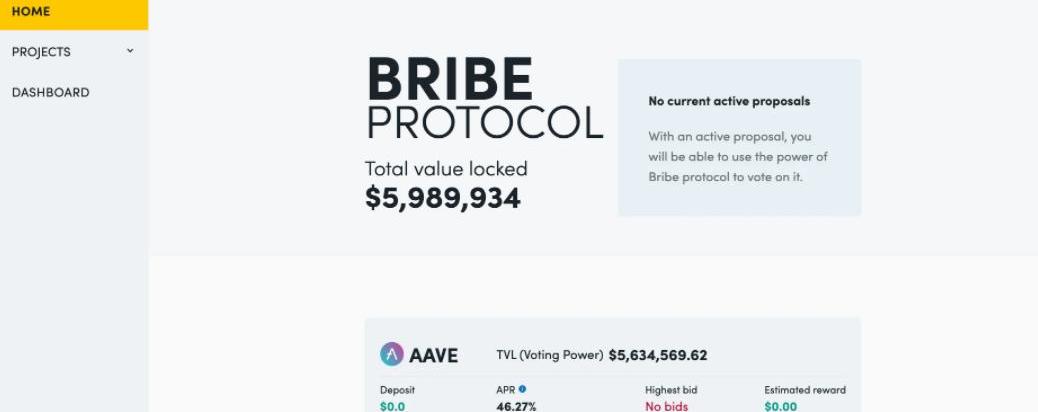Click the $5,989,934 total value
Image resolution: width=1038 pixels, height=412 pixels.
[x=442, y=198]
